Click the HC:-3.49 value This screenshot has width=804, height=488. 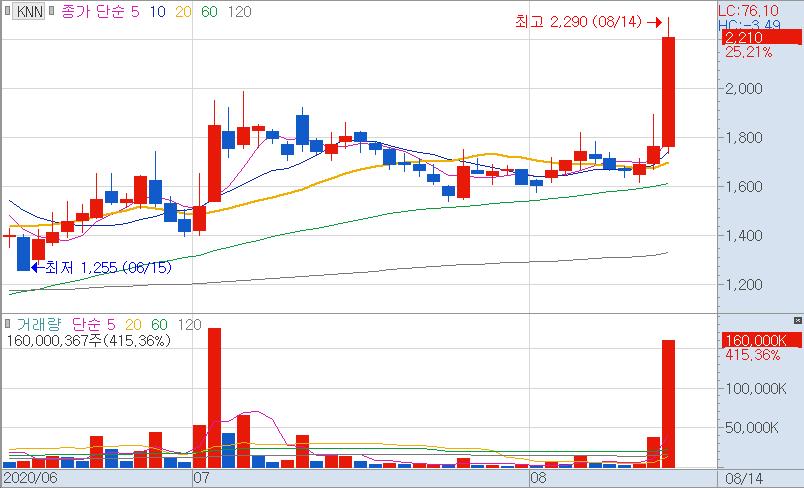coord(749,25)
